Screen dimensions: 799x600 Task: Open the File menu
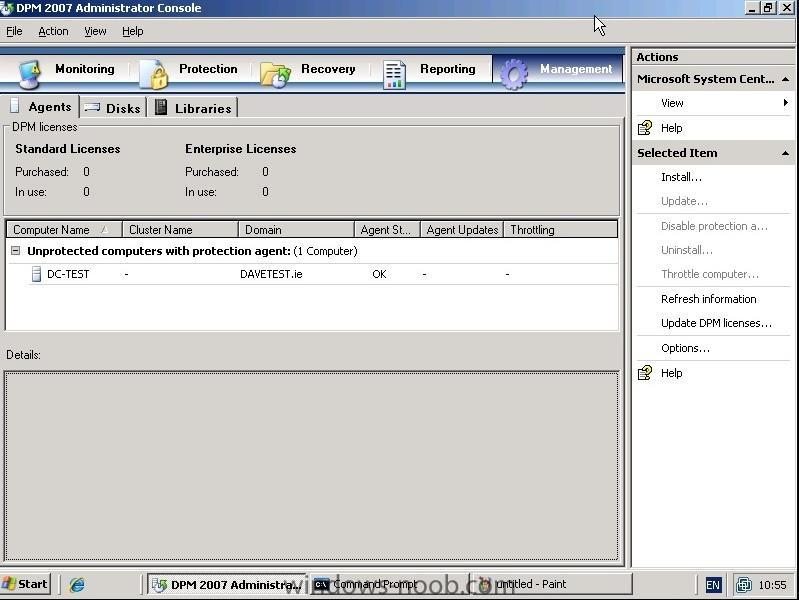14,31
